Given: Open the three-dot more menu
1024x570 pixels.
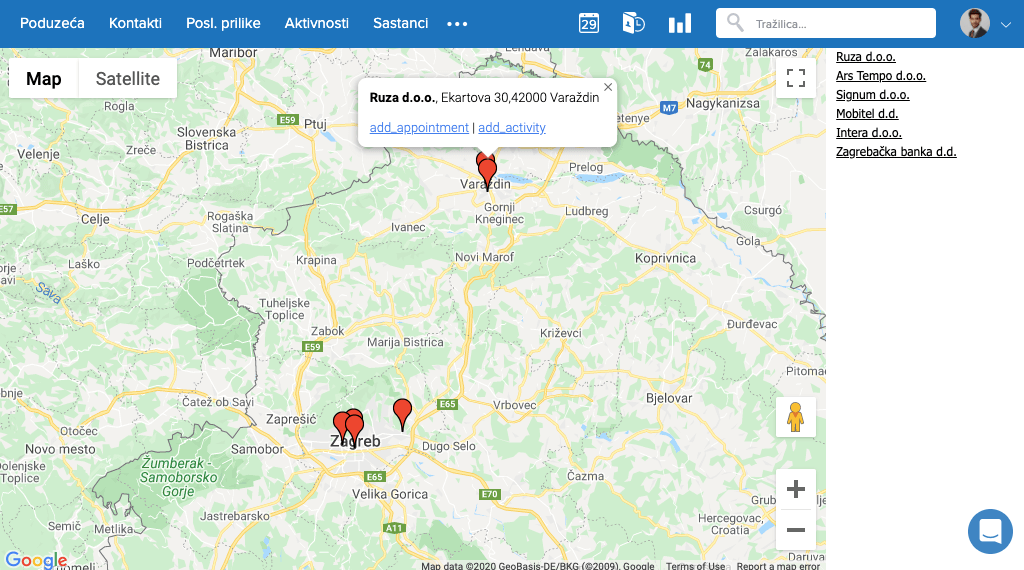Looking at the screenshot, I should coord(457,24).
